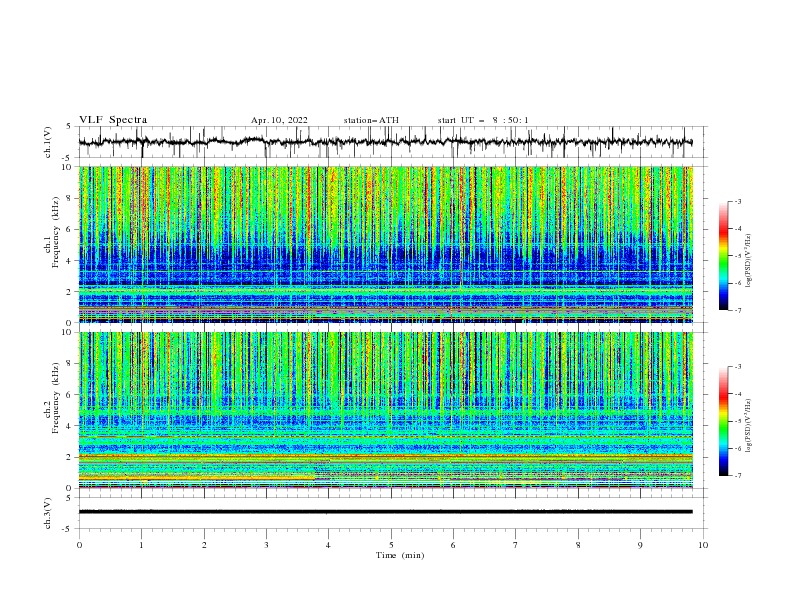Click the ch.2 spectrogram colorbar
The image size is (792, 612).
[724, 421]
